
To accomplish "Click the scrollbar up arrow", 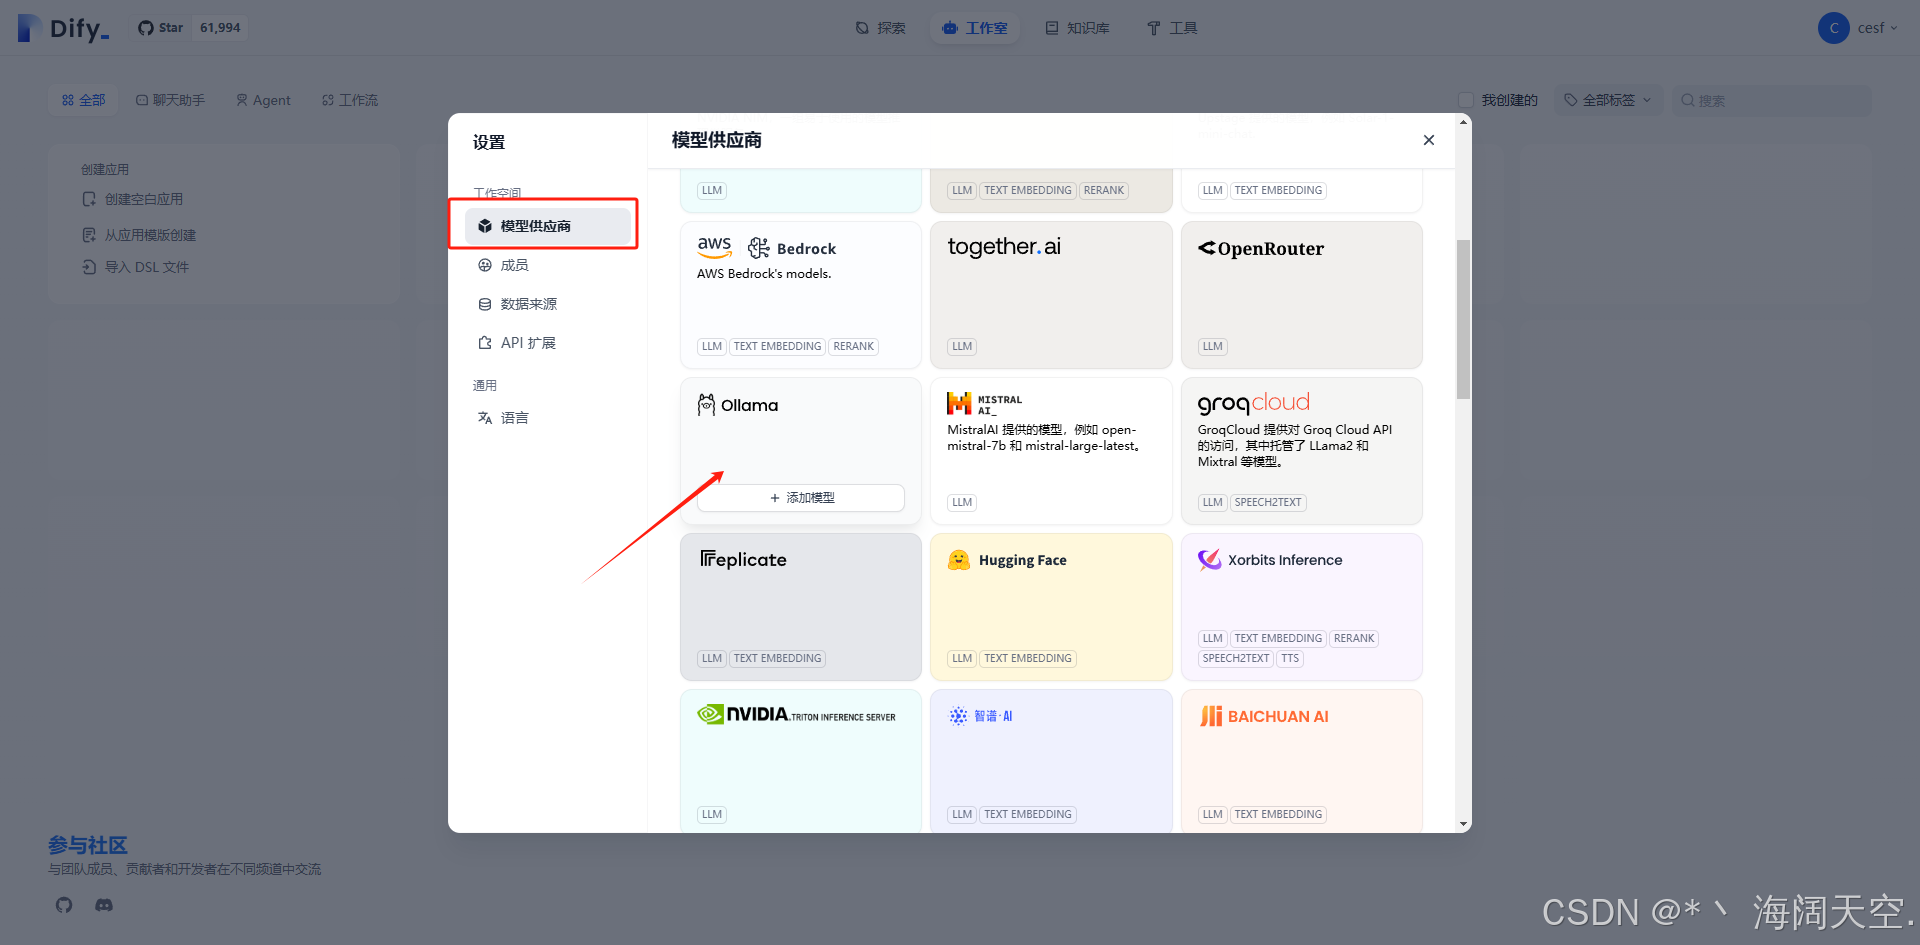I will coord(1464,122).
